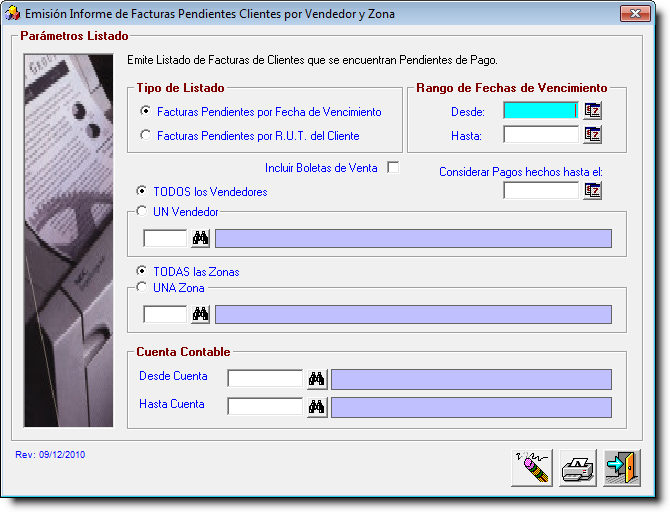
Task: Click the printer button to print report
Action: pos(578,468)
